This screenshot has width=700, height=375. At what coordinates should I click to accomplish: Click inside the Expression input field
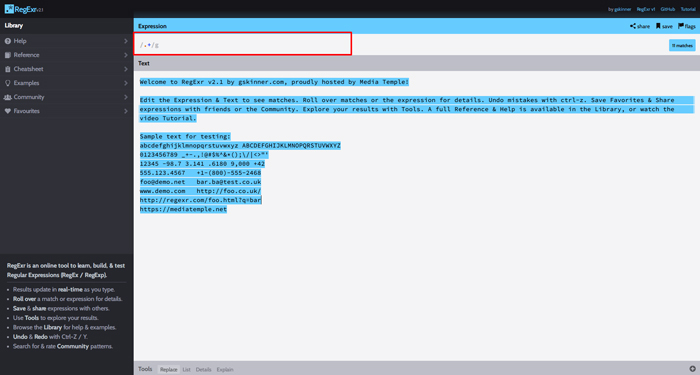pos(242,44)
